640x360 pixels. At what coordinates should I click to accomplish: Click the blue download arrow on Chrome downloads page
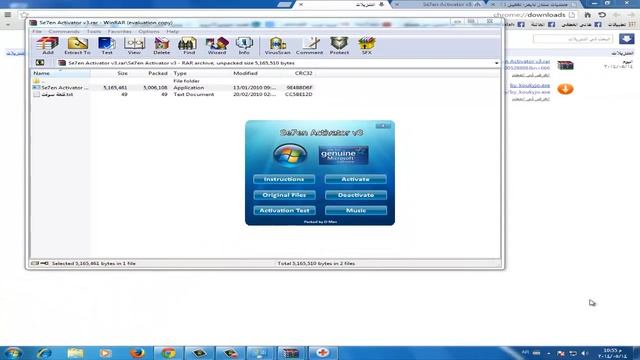coord(627,39)
